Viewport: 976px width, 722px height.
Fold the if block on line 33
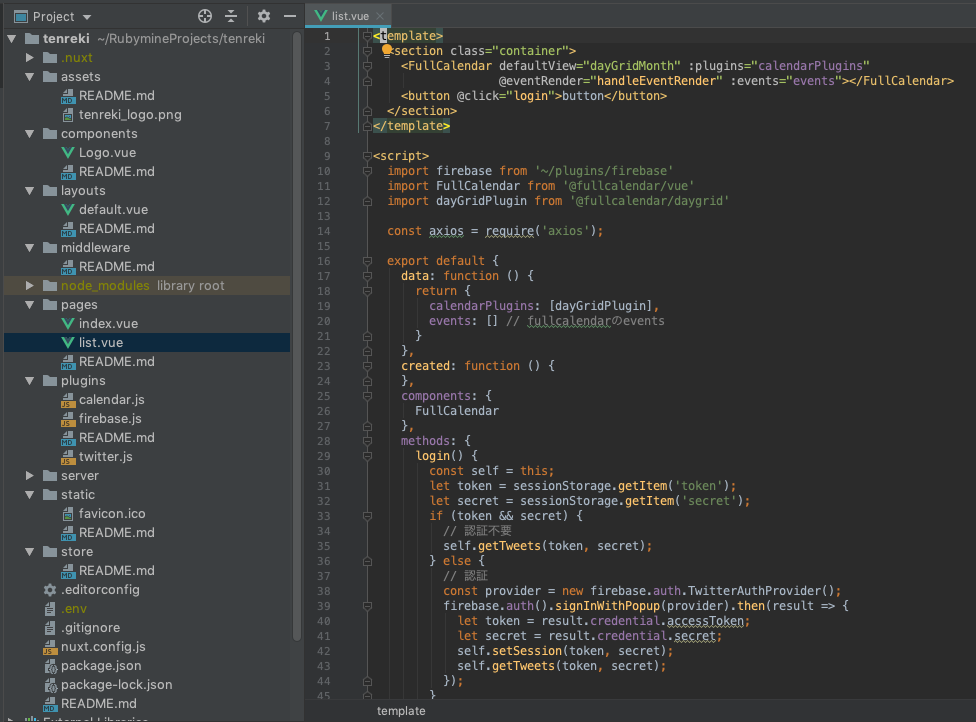tap(367, 516)
